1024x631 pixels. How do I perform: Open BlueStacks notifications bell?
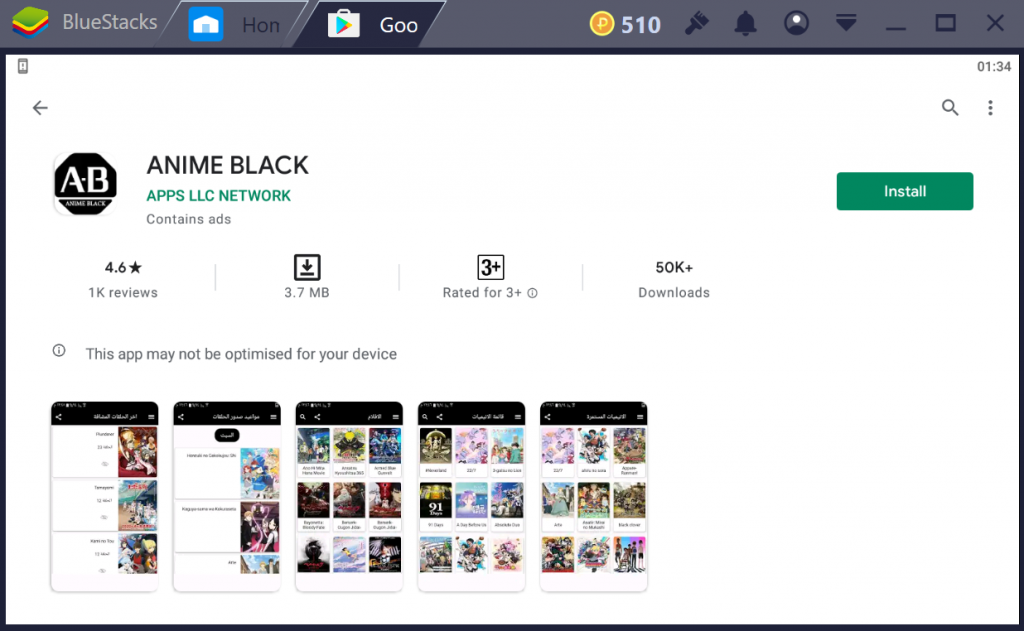click(745, 24)
